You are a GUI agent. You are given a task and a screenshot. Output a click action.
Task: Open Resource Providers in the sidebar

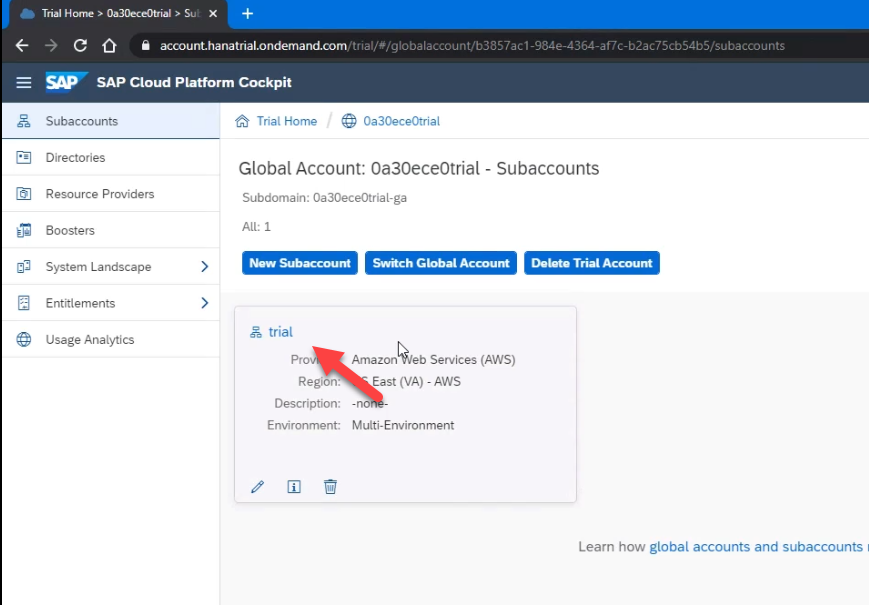coord(111,194)
